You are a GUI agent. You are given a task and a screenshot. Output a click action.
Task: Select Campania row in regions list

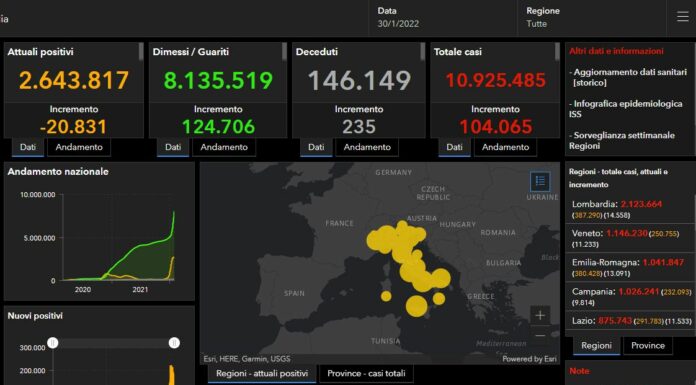pyautogui.click(x=630, y=297)
